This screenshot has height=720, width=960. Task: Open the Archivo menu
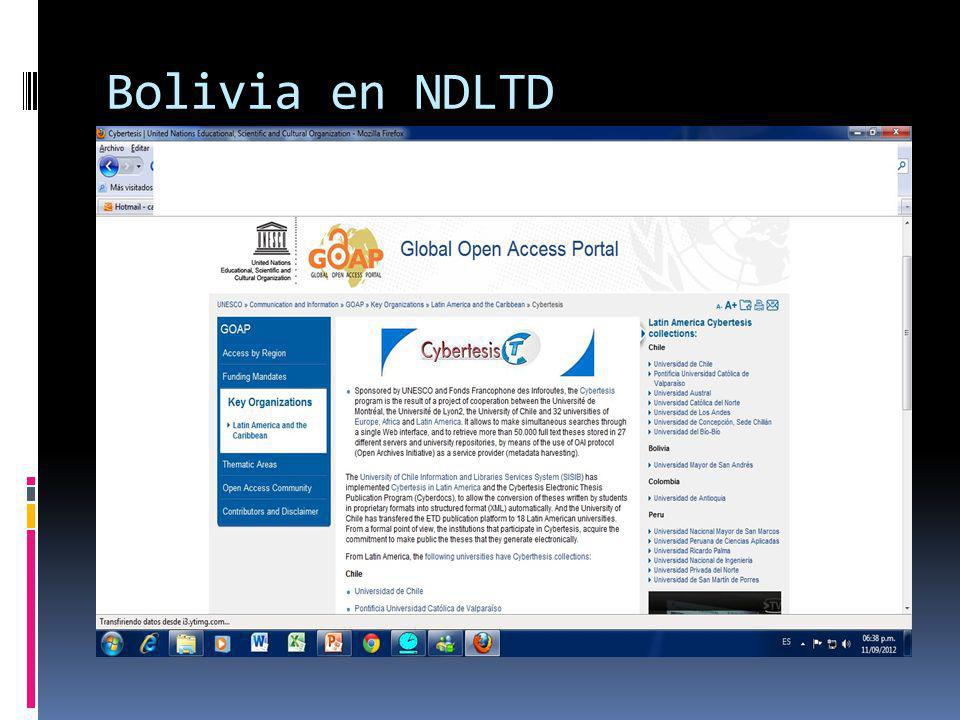[x=111, y=148]
